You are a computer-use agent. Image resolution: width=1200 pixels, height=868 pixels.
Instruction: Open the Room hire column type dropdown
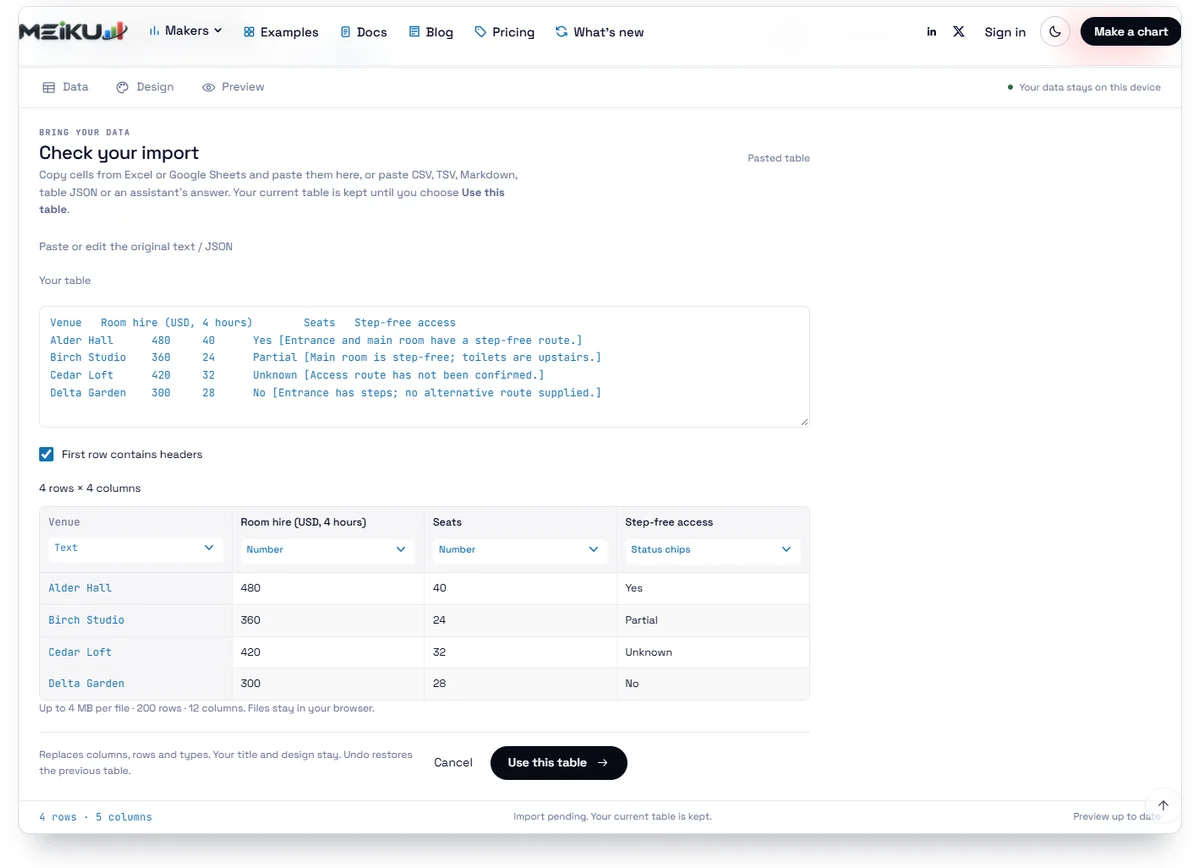326,549
